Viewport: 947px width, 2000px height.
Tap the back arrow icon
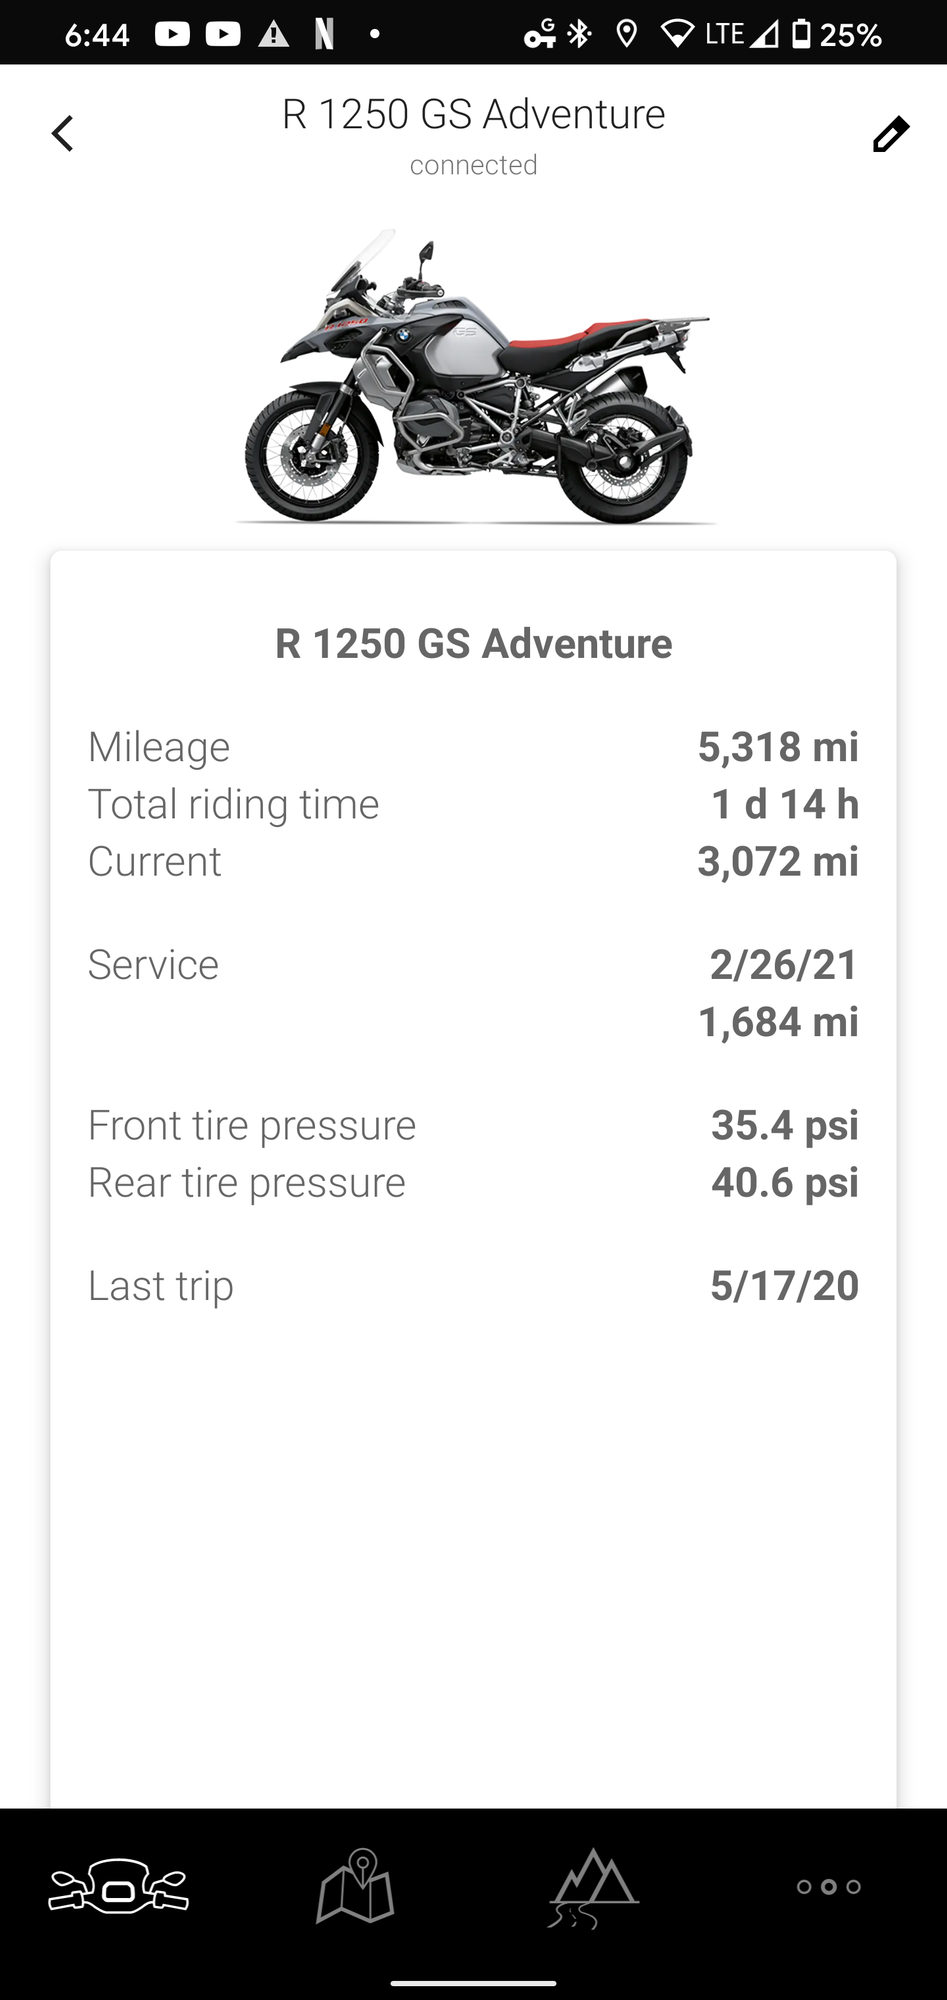(x=63, y=133)
